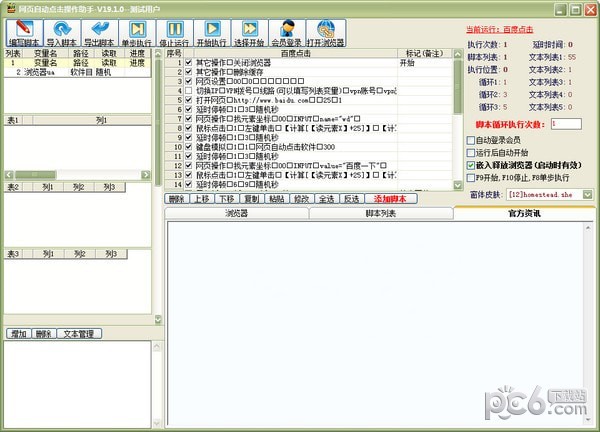The width and height of the screenshot is (600, 432).
Task: Click left panel scroll down arrow
Action: (158, 320)
